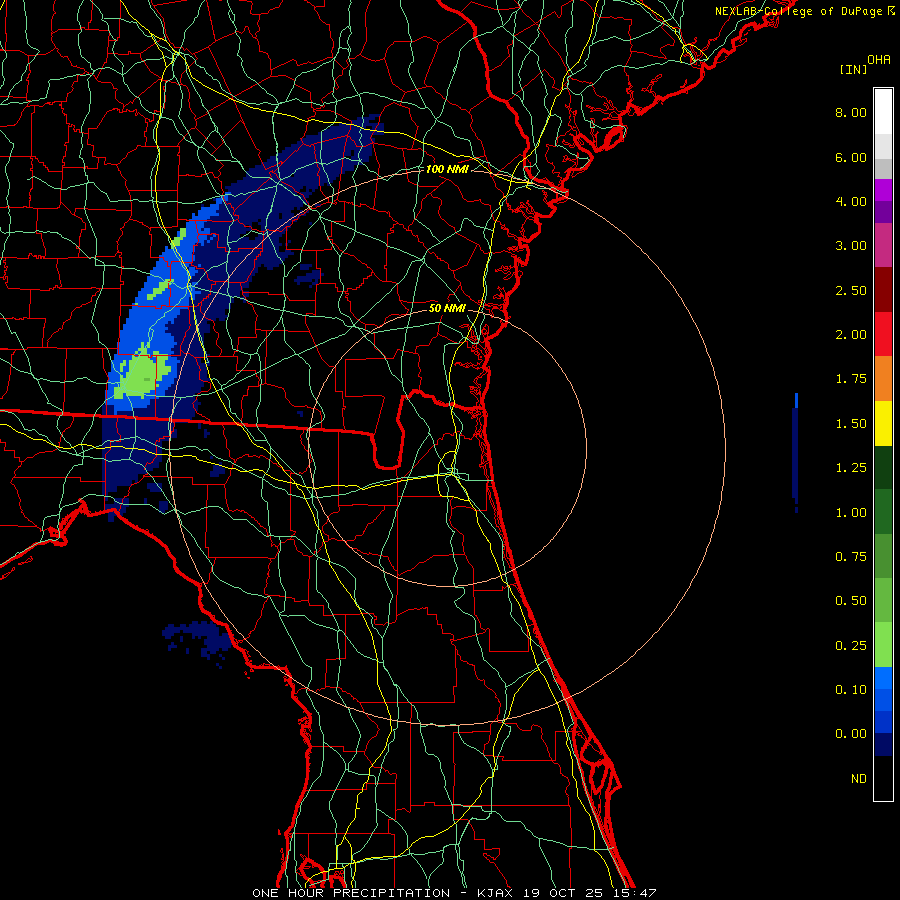Click the white swatch at top of legend
The width and height of the screenshot is (900, 900).
click(883, 112)
